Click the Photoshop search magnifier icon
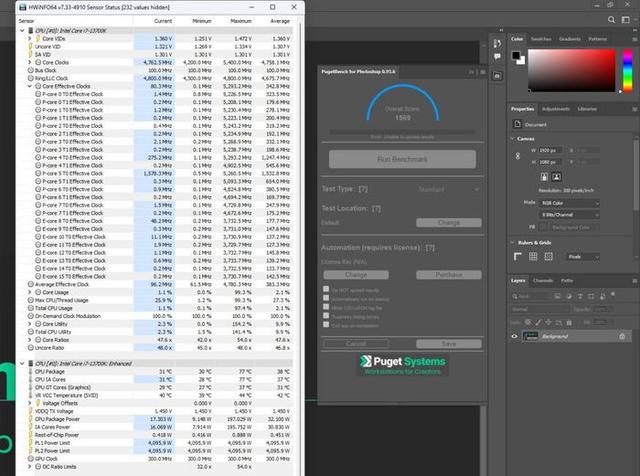The width and height of the screenshot is (640, 476). pos(611,20)
